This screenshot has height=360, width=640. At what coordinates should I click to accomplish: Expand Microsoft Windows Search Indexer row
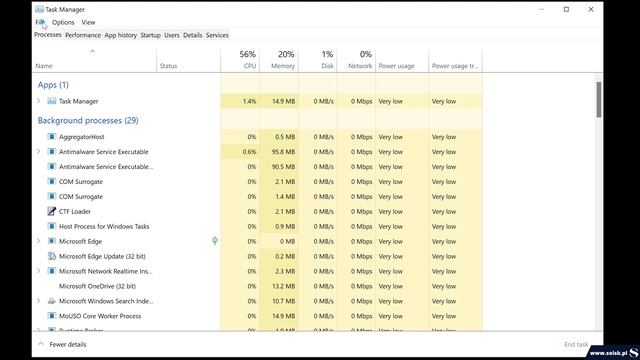point(39,301)
